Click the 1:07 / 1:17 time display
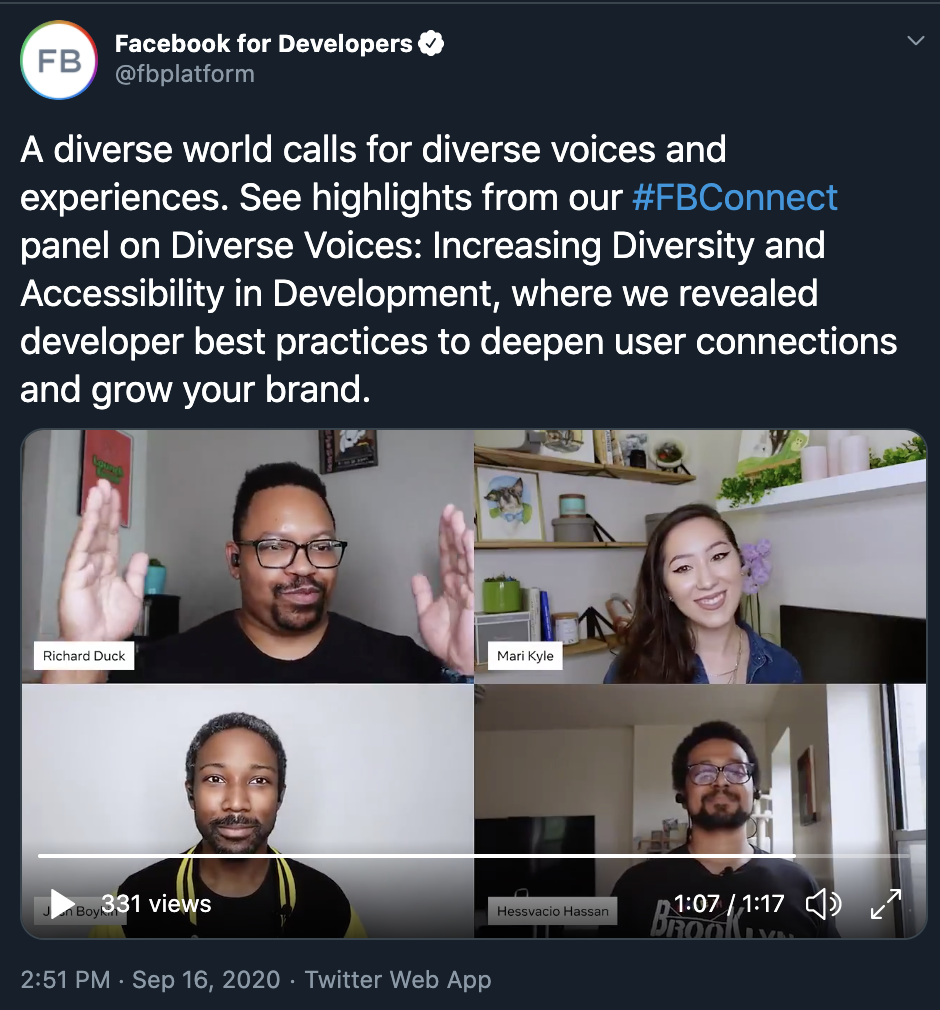This screenshot has height=1010, width=940. [729, 904]
